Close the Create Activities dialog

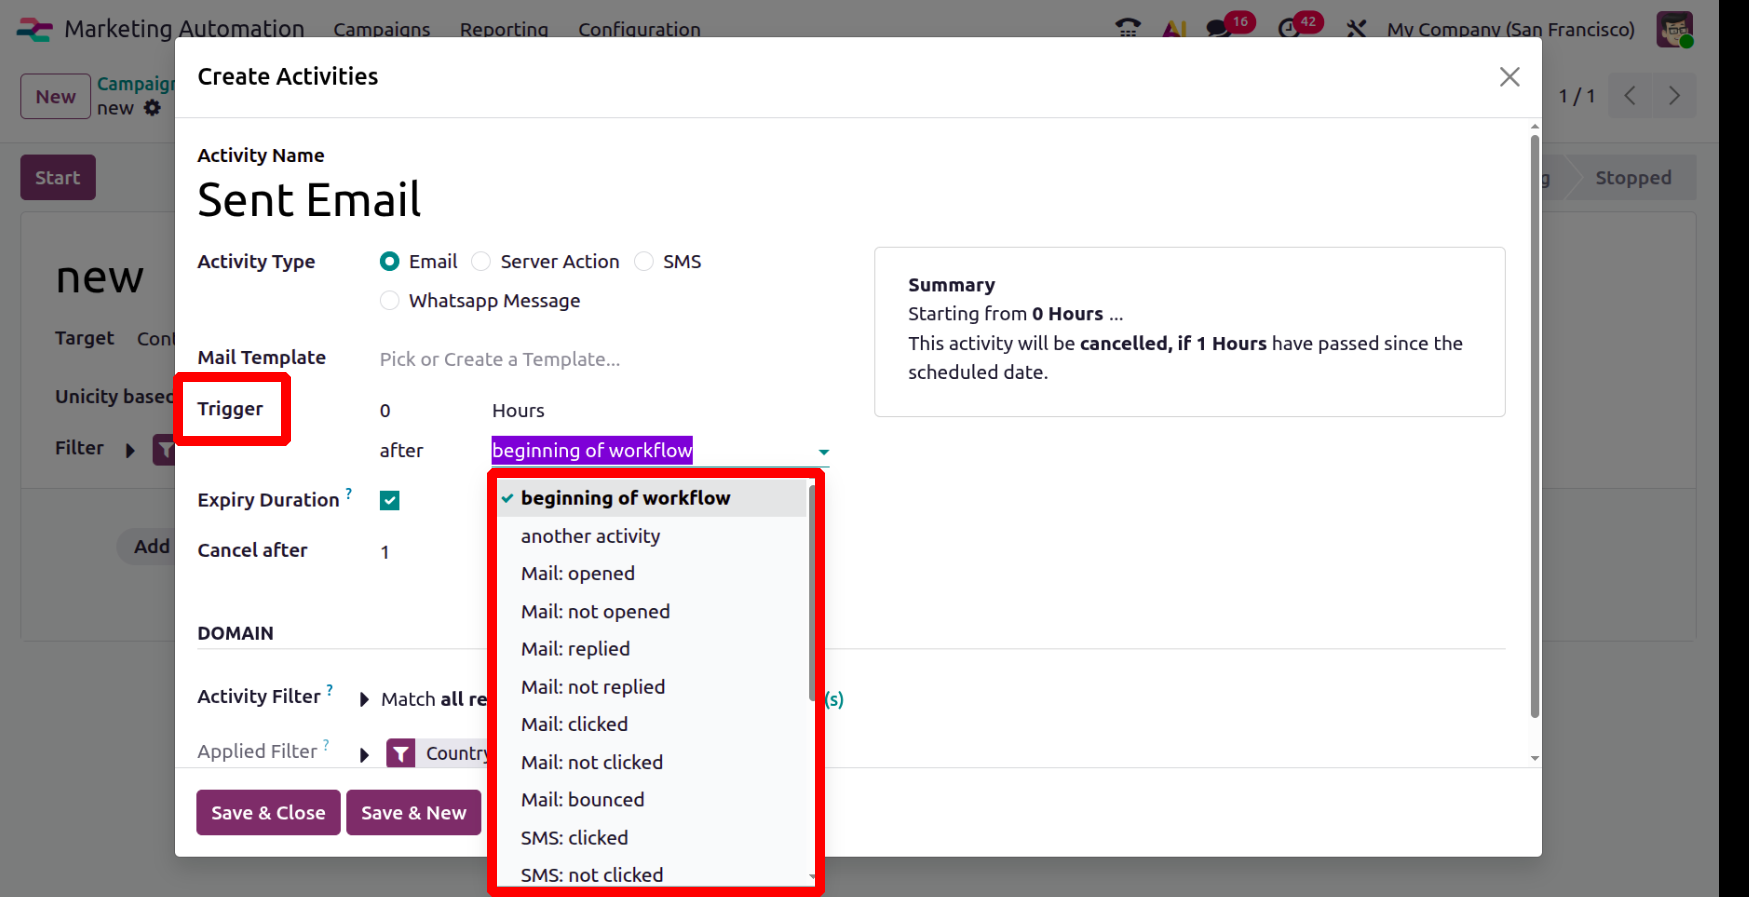(1510, 77)
